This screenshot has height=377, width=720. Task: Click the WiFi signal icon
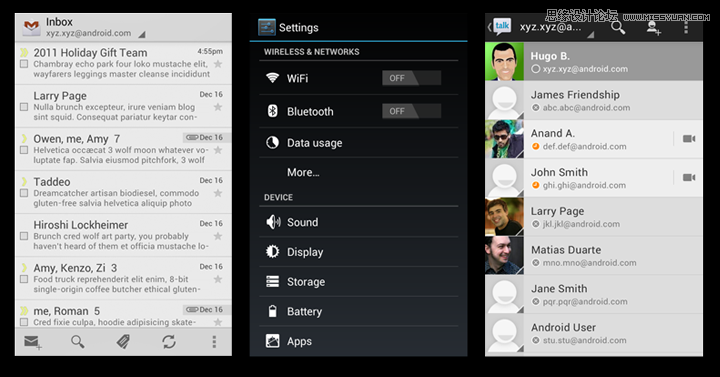273,78
